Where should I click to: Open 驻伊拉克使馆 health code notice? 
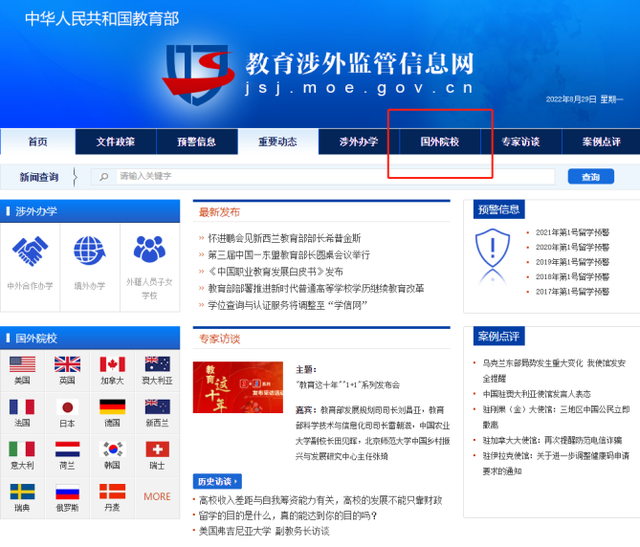[x=556, y=463]
